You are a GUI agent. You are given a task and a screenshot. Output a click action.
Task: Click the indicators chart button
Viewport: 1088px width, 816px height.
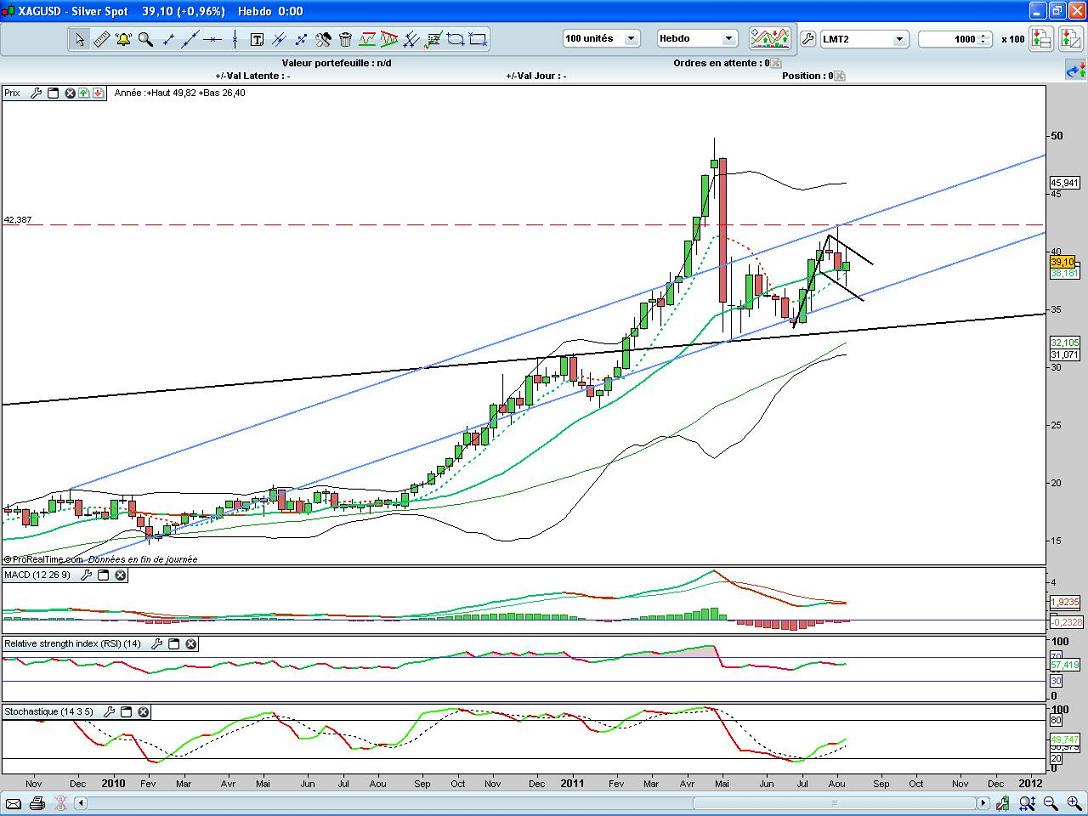(x=770, y=39)
